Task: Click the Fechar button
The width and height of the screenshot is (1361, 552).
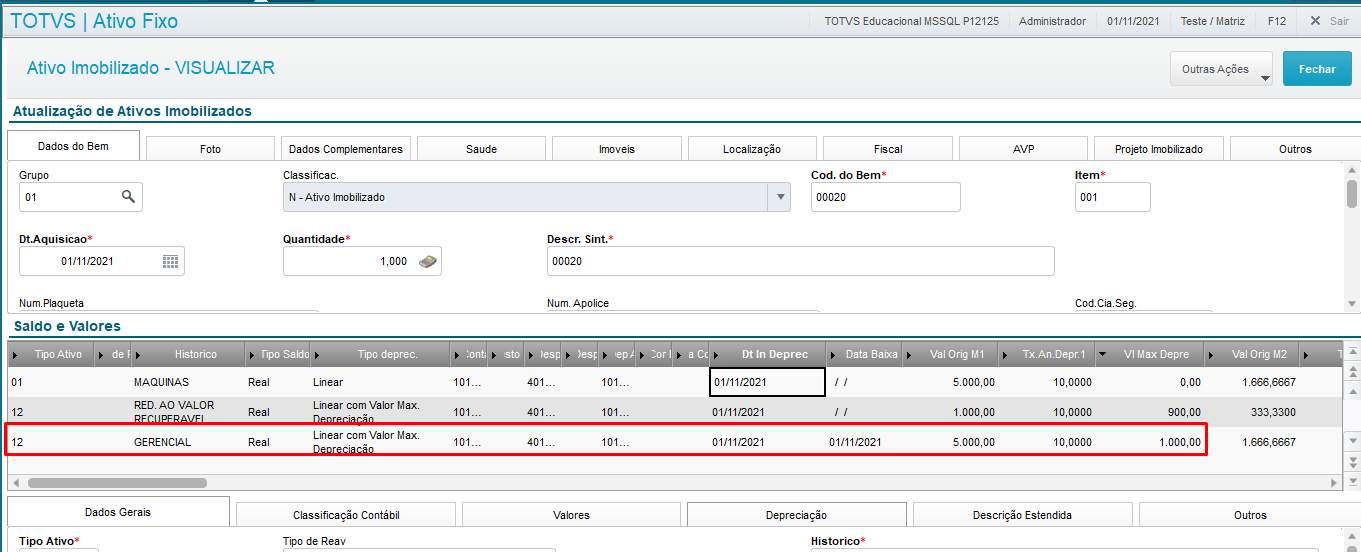Action: (x=1317, y=69)
